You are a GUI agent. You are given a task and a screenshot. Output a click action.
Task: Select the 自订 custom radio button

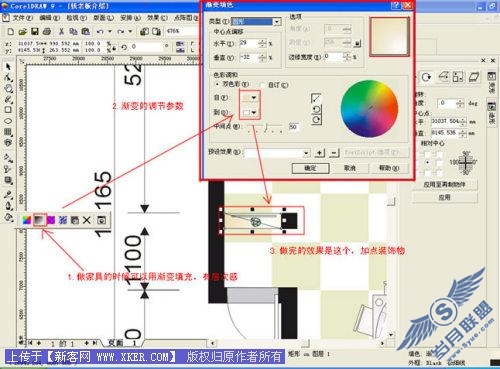[x=262, y=85]
